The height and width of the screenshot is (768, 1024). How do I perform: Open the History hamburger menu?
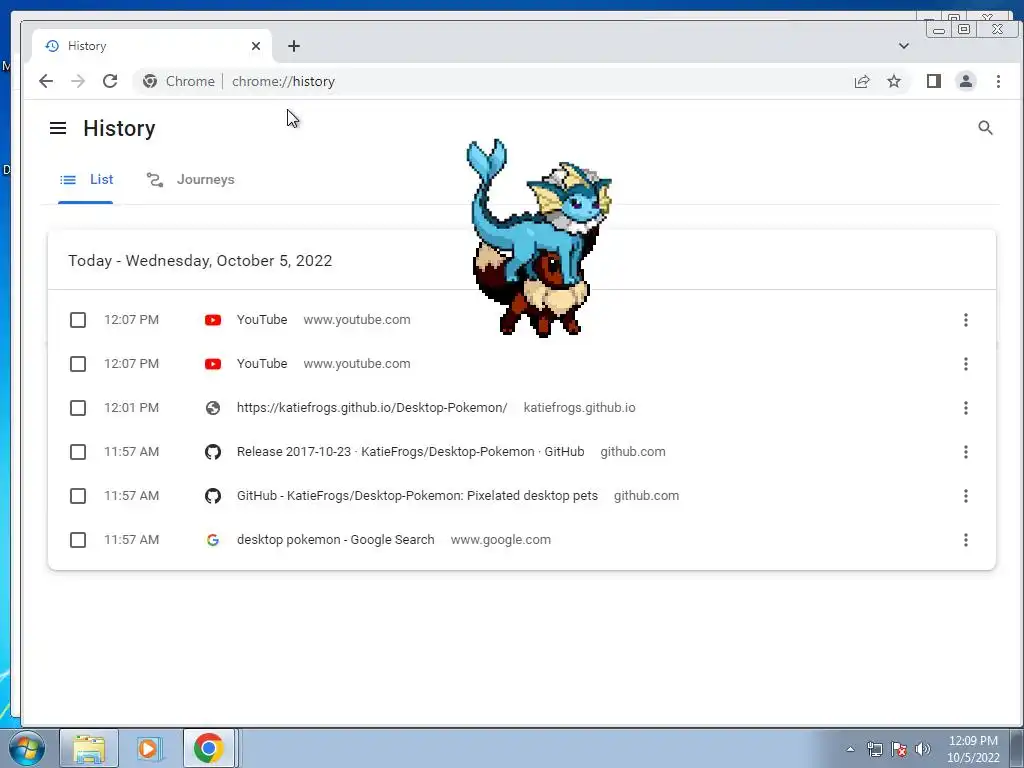(57, 128)
